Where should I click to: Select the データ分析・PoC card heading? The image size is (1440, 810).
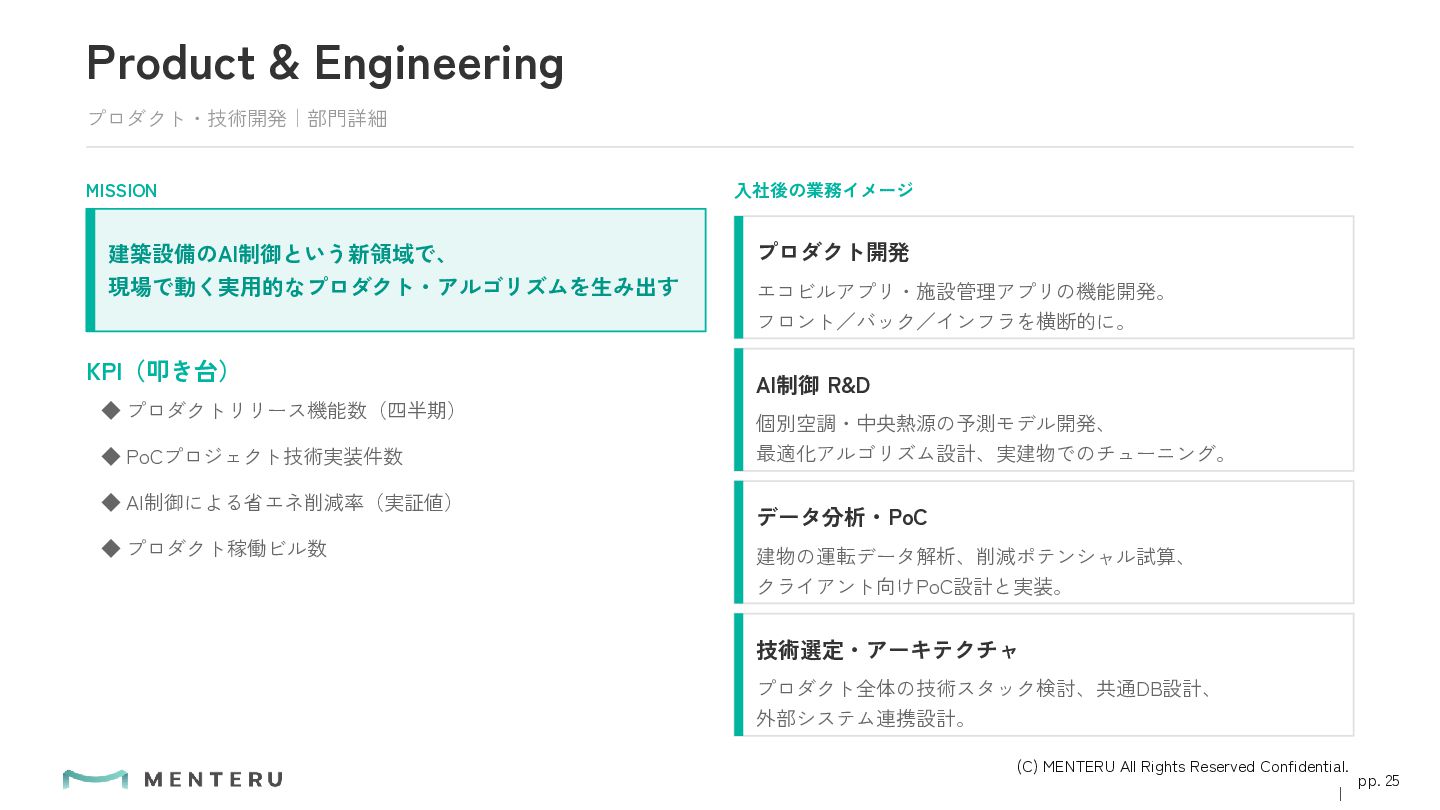pos(842,517)
